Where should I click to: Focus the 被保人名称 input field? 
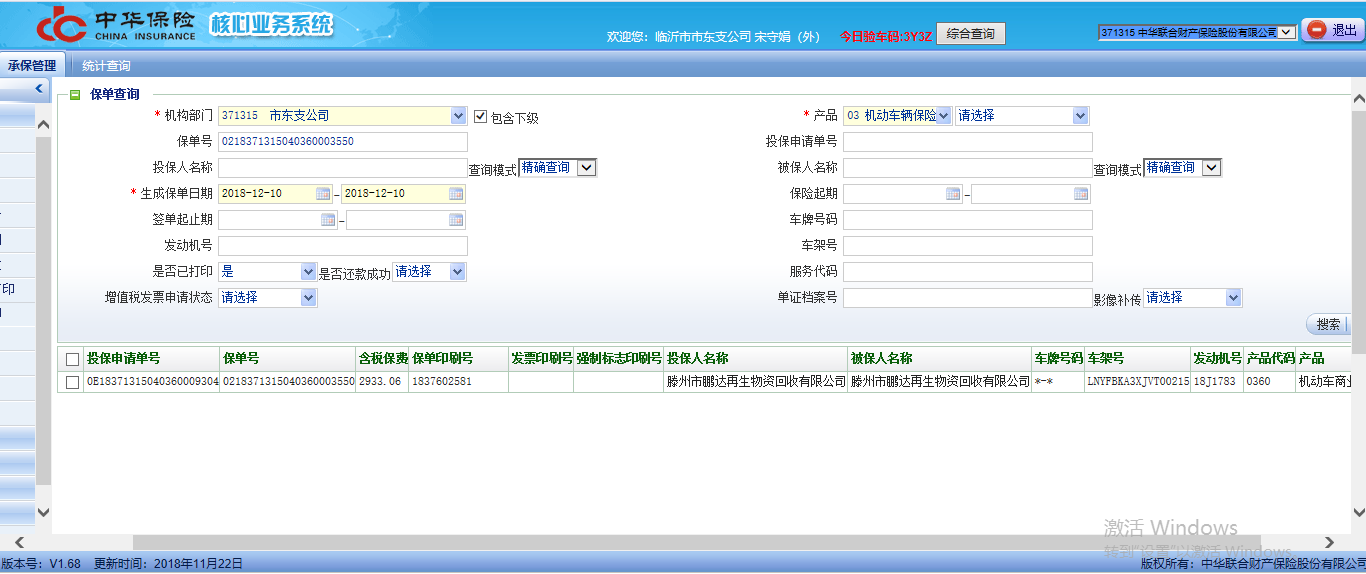tap(968, 168)
